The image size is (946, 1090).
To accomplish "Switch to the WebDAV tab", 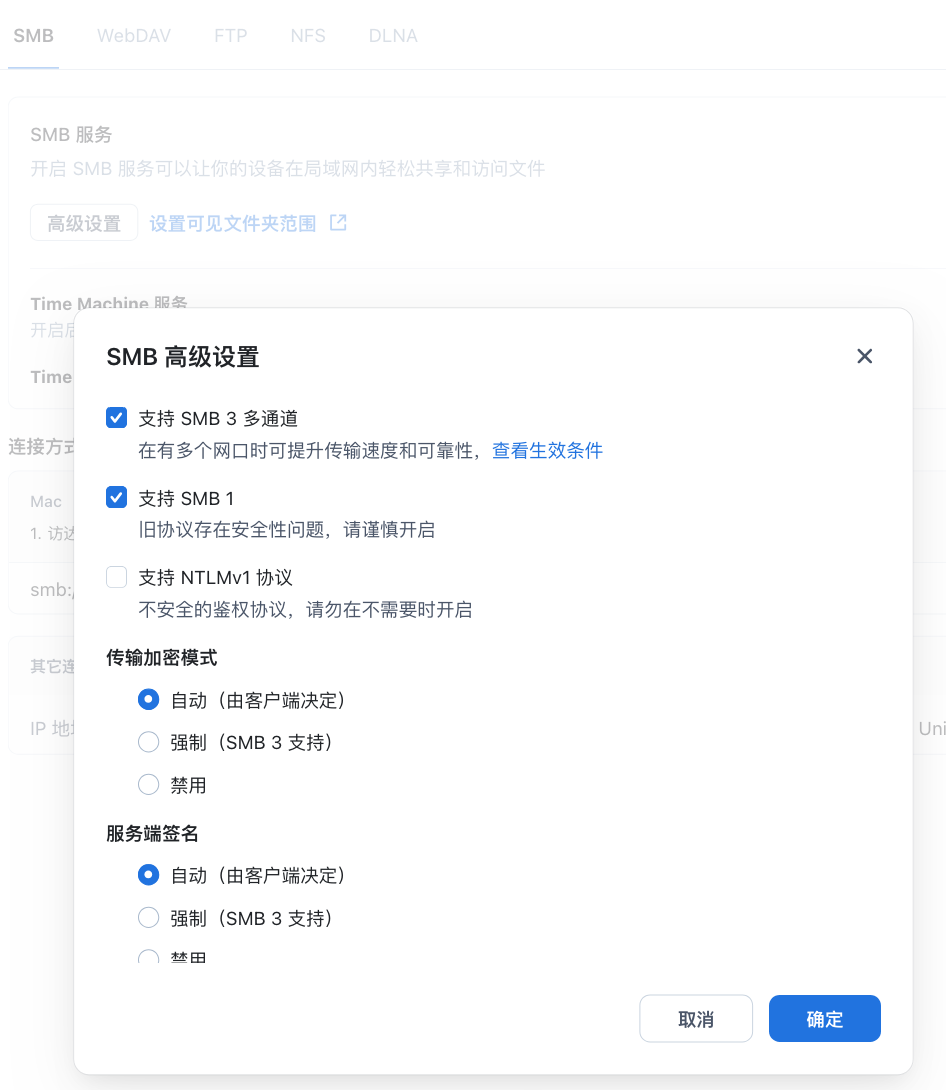I will [133, 35].
